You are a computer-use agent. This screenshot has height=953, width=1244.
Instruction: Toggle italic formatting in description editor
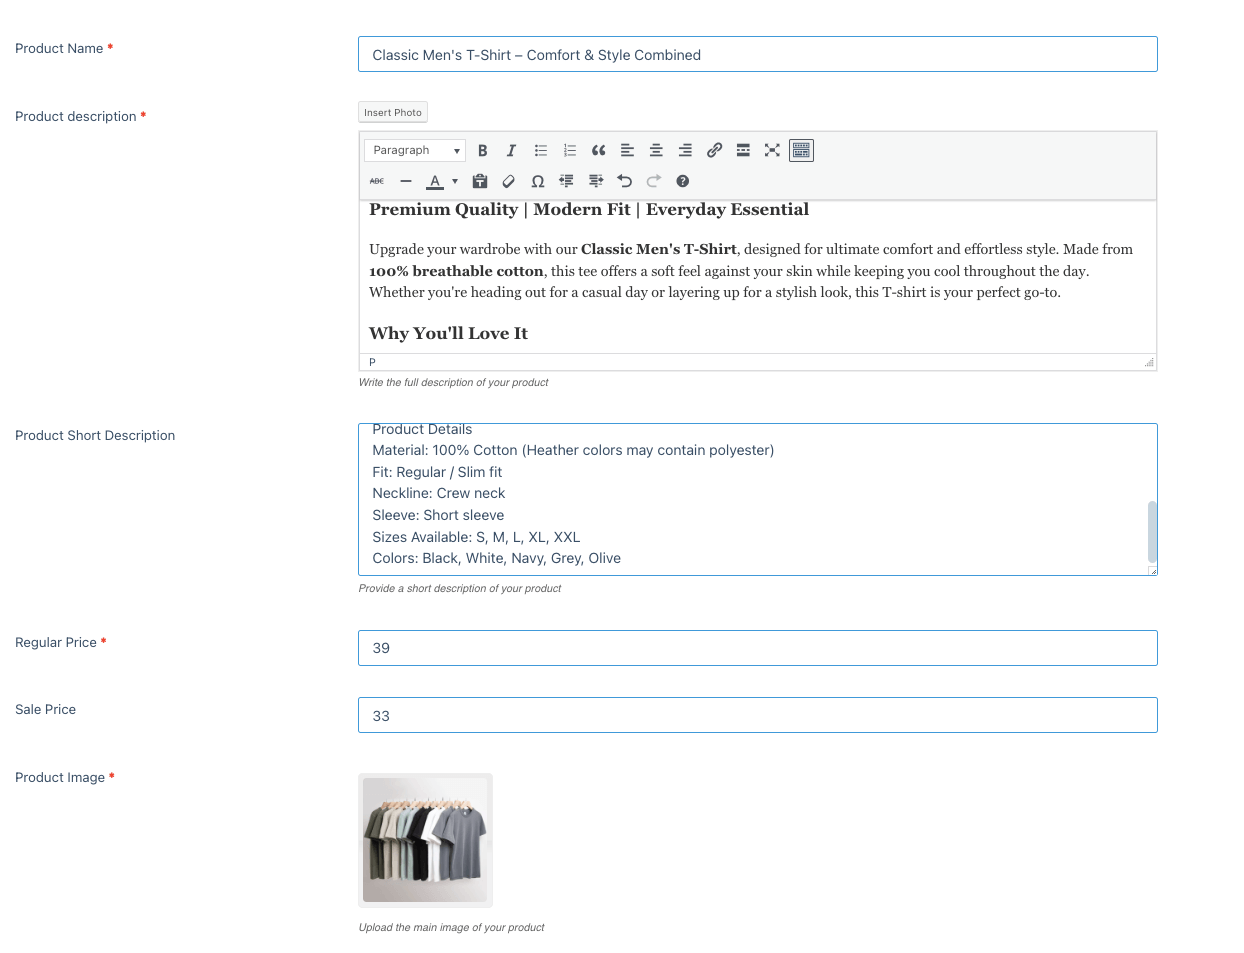click(511, 150)
